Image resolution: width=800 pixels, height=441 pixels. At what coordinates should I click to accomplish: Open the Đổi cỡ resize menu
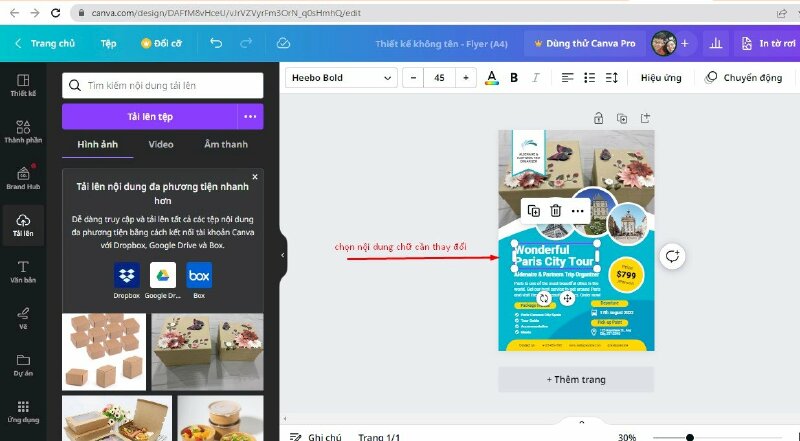[x=161, y=43]
